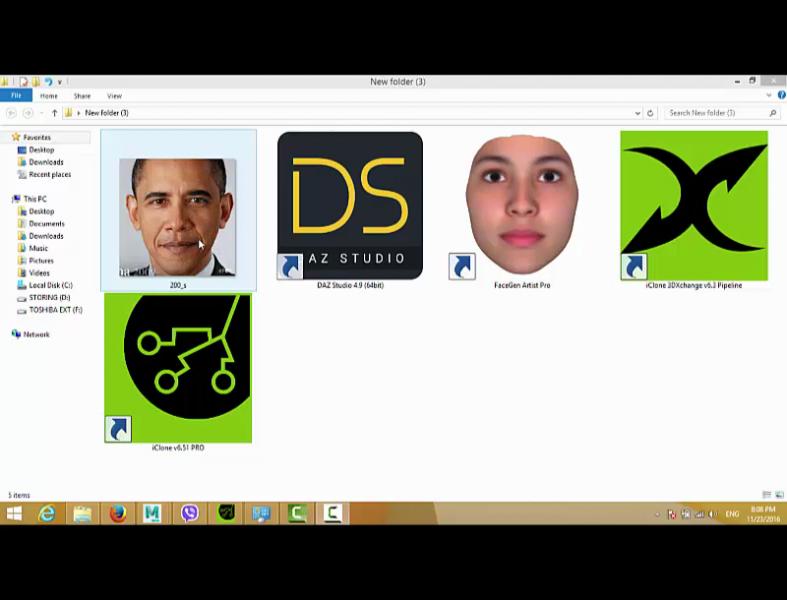787x600 pixels.
Task: Click Properties icon in quick access toolbar
Action: tap(23, 81)
